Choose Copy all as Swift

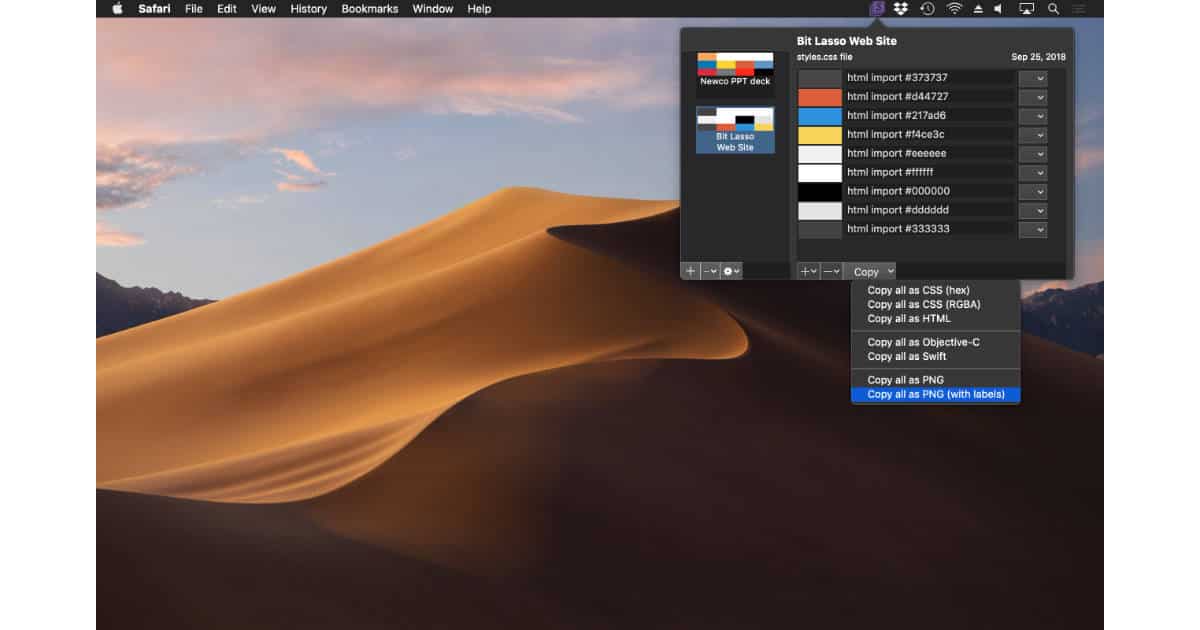coord(935,357)
